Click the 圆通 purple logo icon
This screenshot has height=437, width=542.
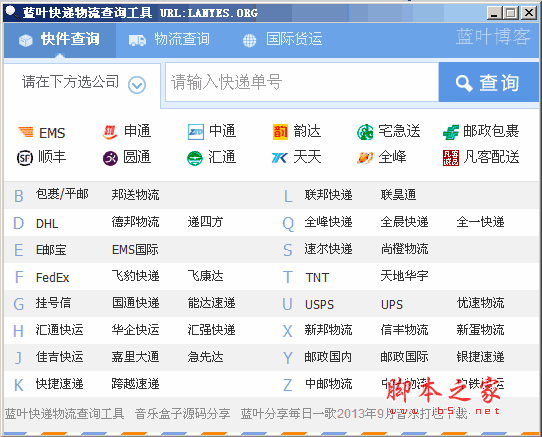110,158
